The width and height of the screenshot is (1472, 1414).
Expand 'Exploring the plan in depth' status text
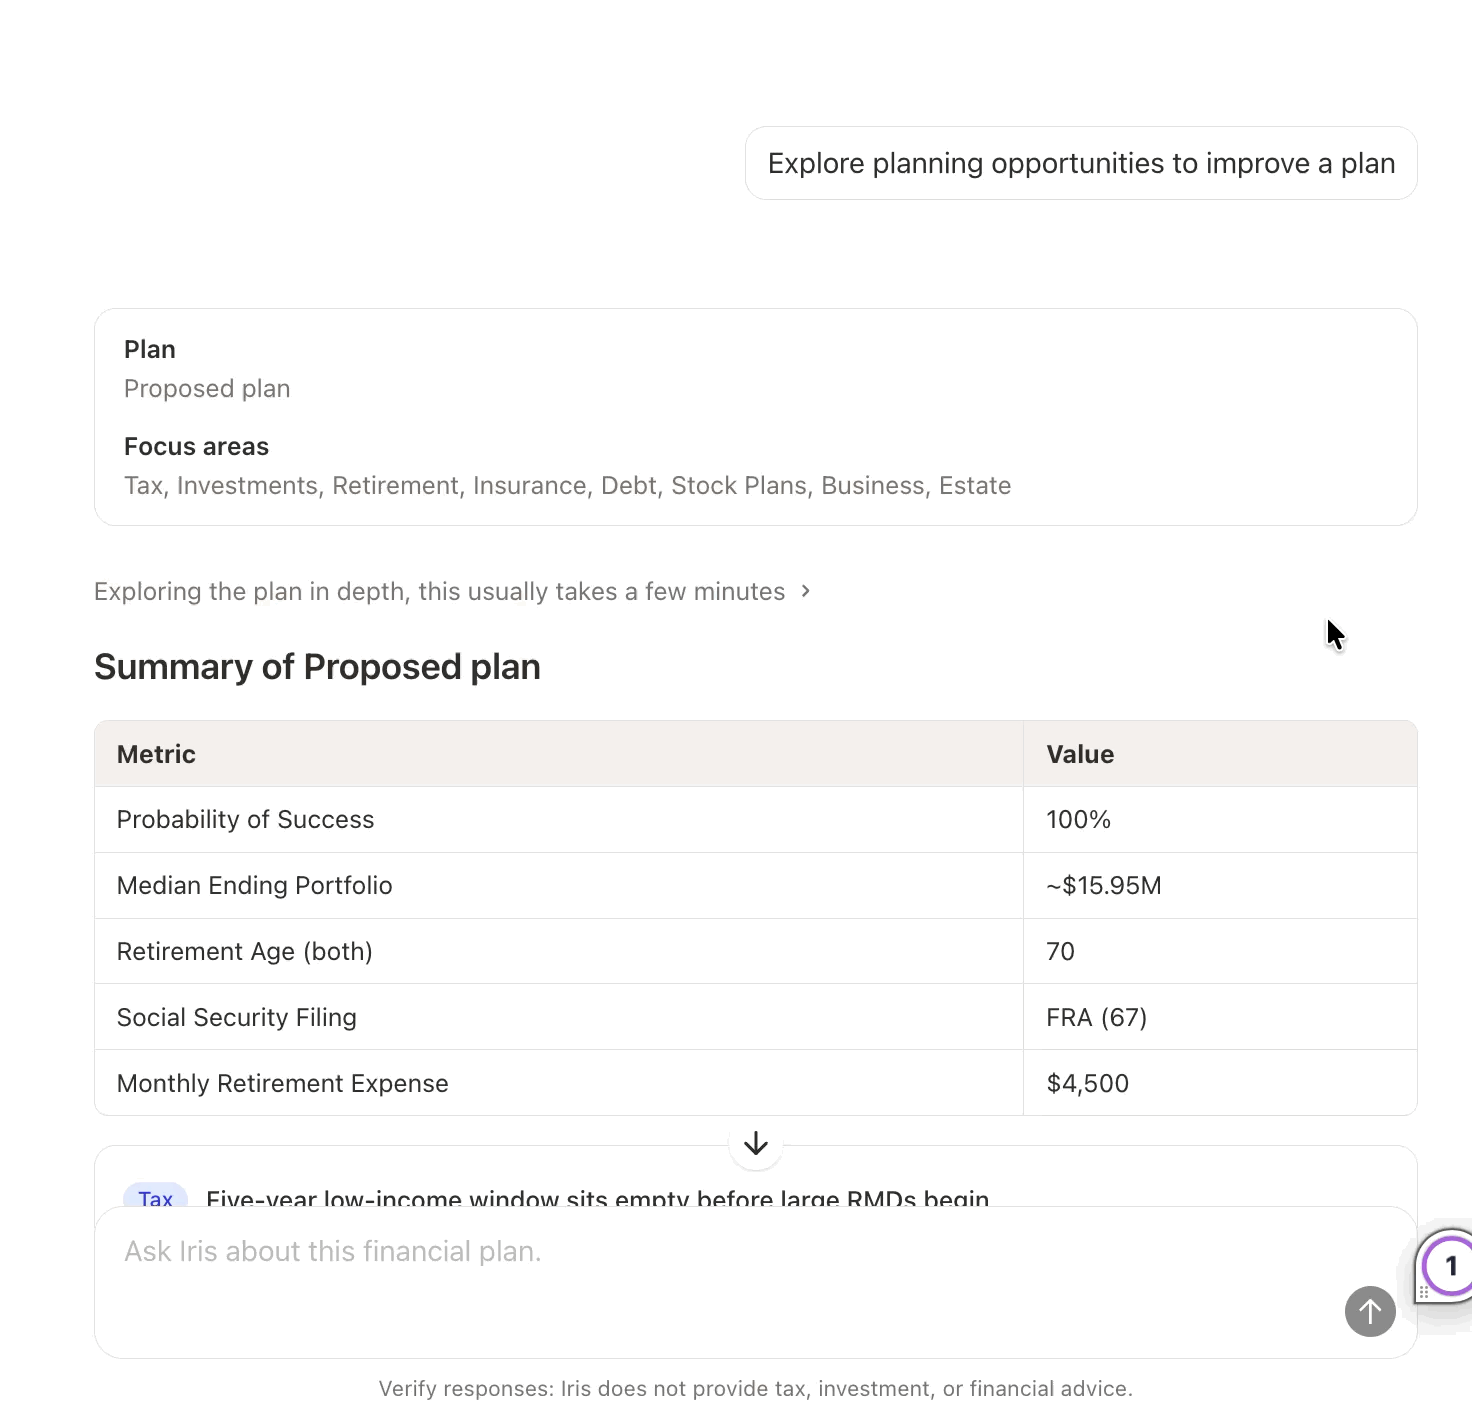pos(439,591)
